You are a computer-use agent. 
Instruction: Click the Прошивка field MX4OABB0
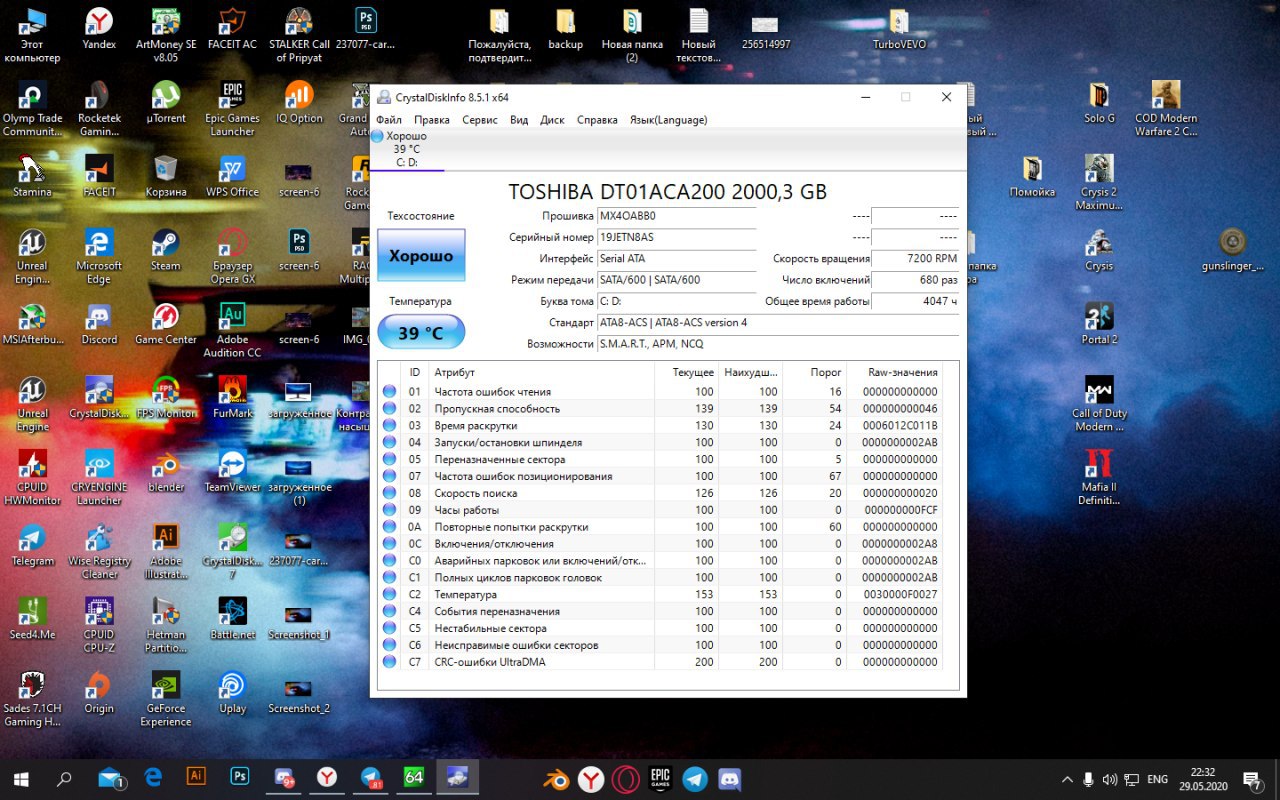pyautogui.click(x=676, y=215)
